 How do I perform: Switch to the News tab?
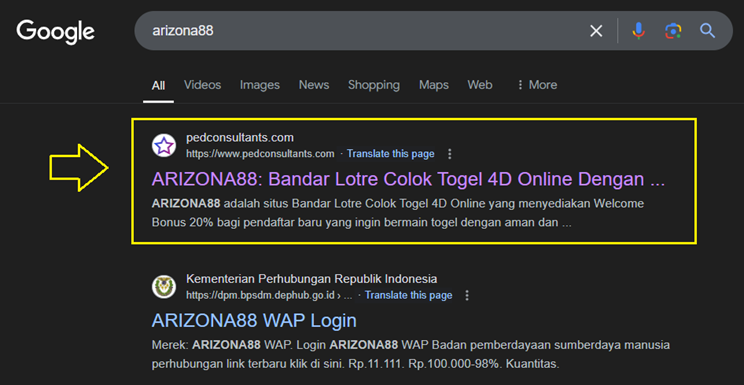click(314, 85)
